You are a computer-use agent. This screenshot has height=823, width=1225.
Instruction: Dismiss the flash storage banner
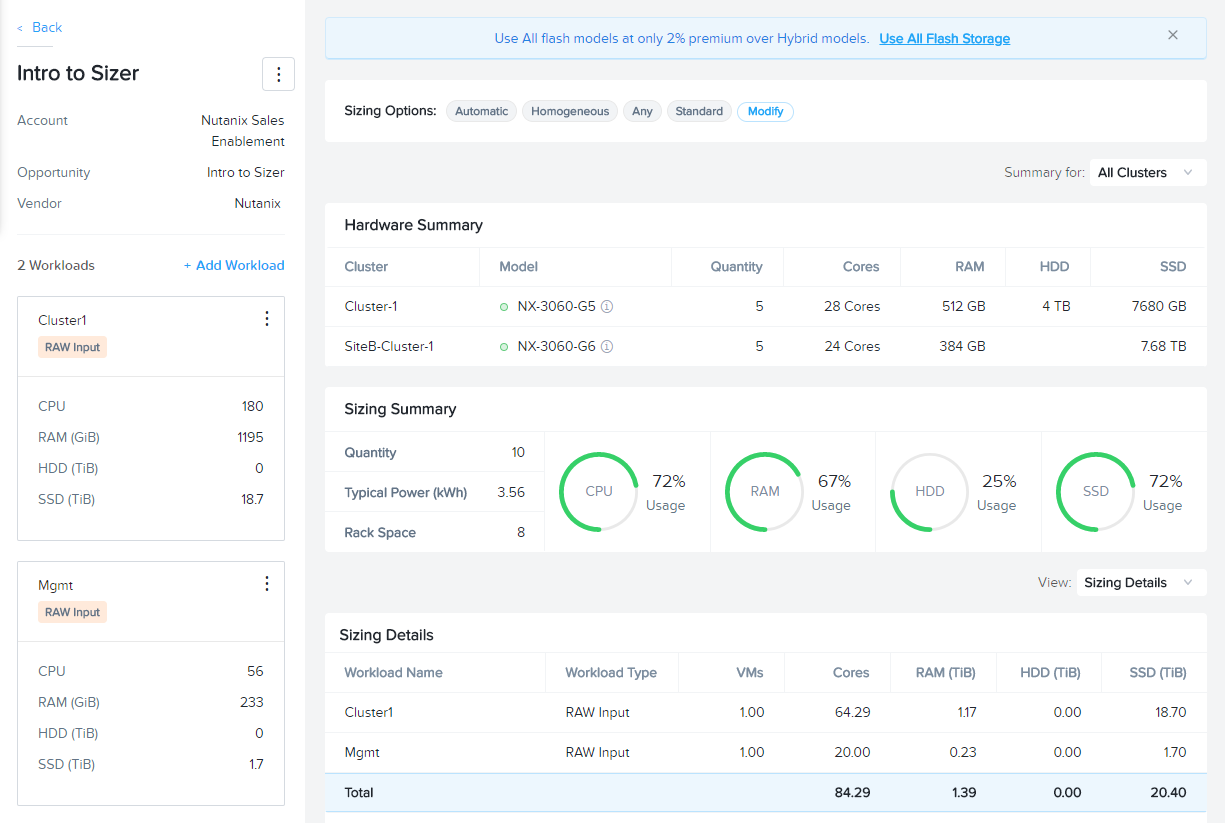tap(1173, 35)
